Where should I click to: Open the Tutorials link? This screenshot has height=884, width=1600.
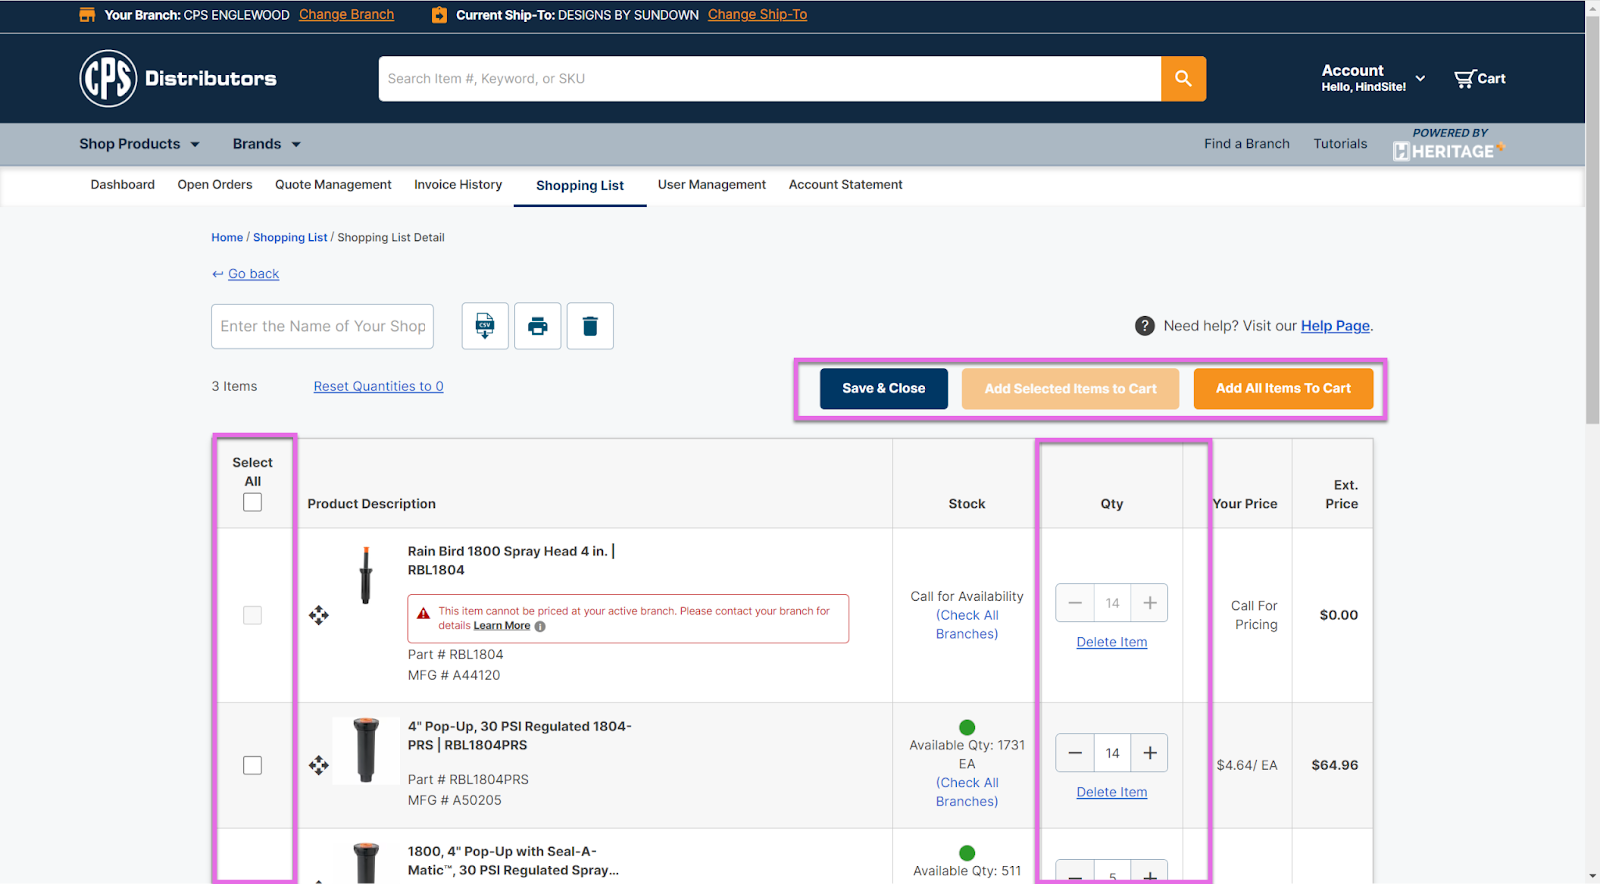click(1340, 144)
